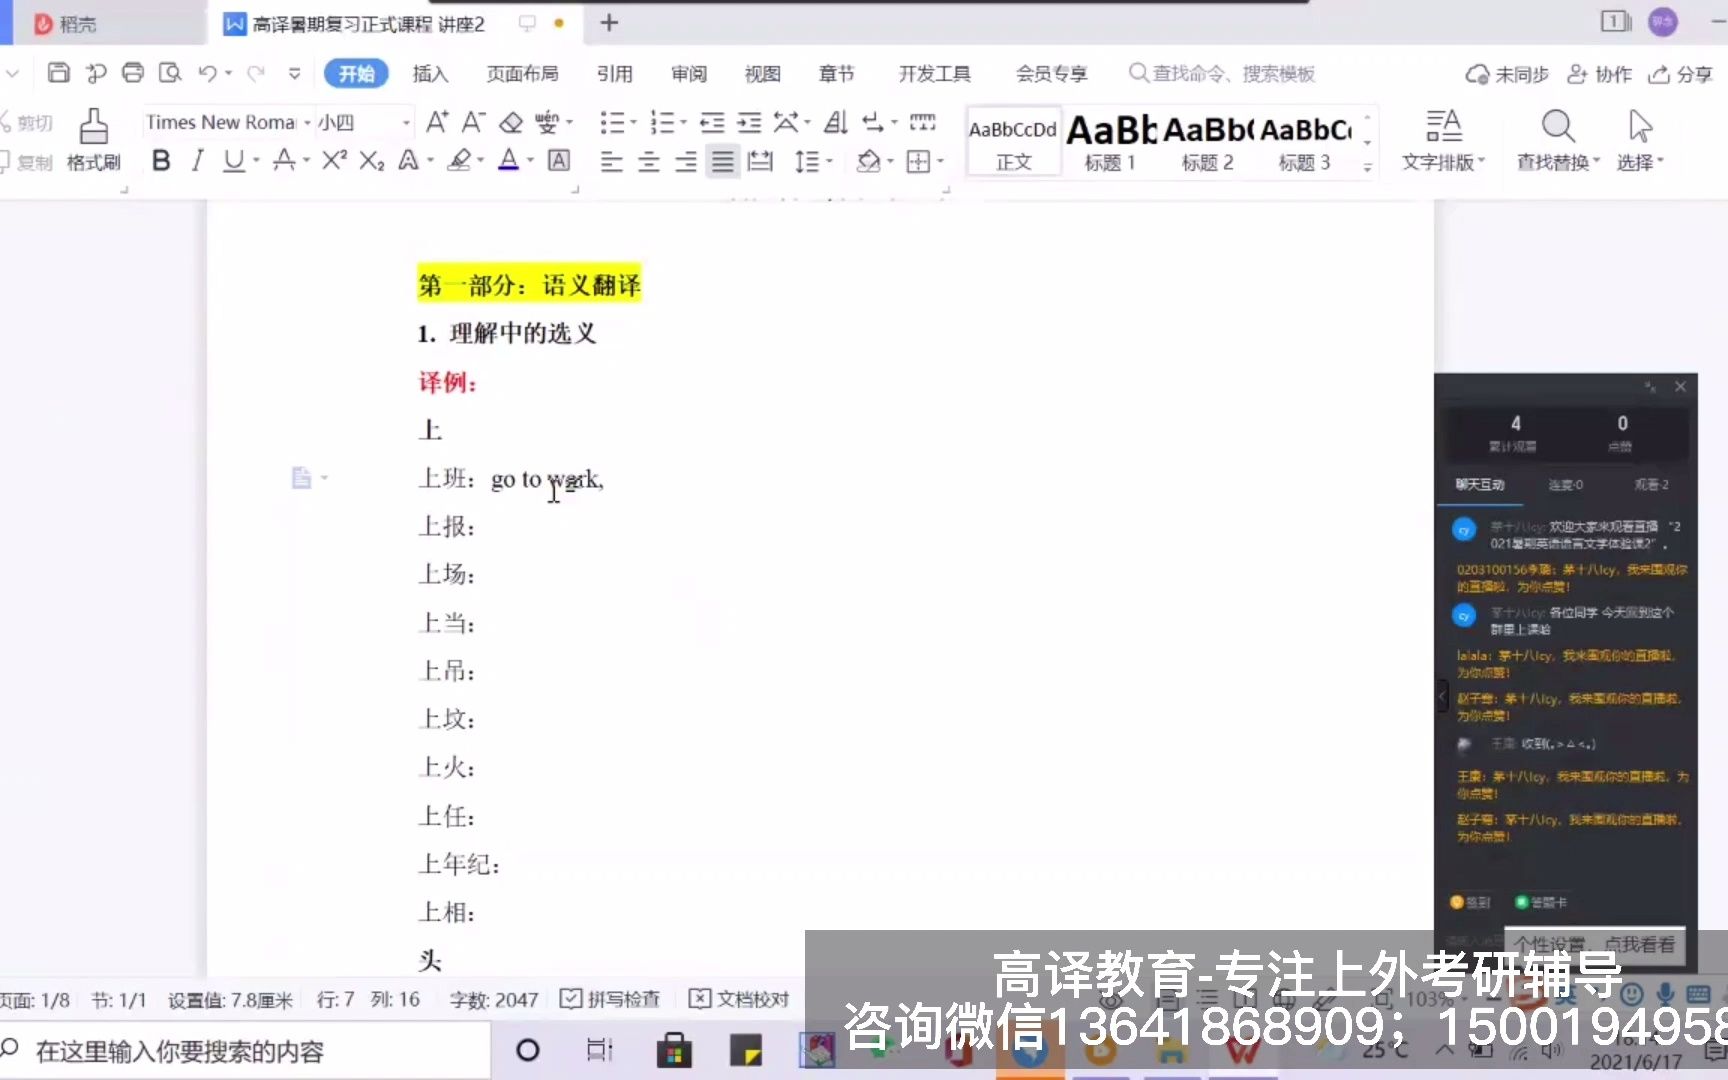This screenshot has width=1728, height=1080.
Task: Click 协作 collaborate button
Action: [x=1599, y=74]
